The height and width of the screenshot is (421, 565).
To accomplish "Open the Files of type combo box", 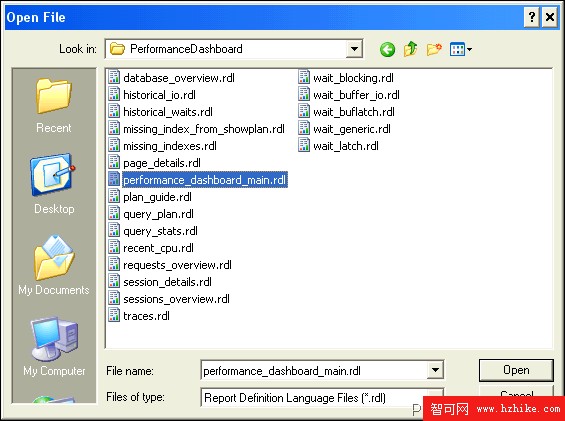I will pos(322,398).
